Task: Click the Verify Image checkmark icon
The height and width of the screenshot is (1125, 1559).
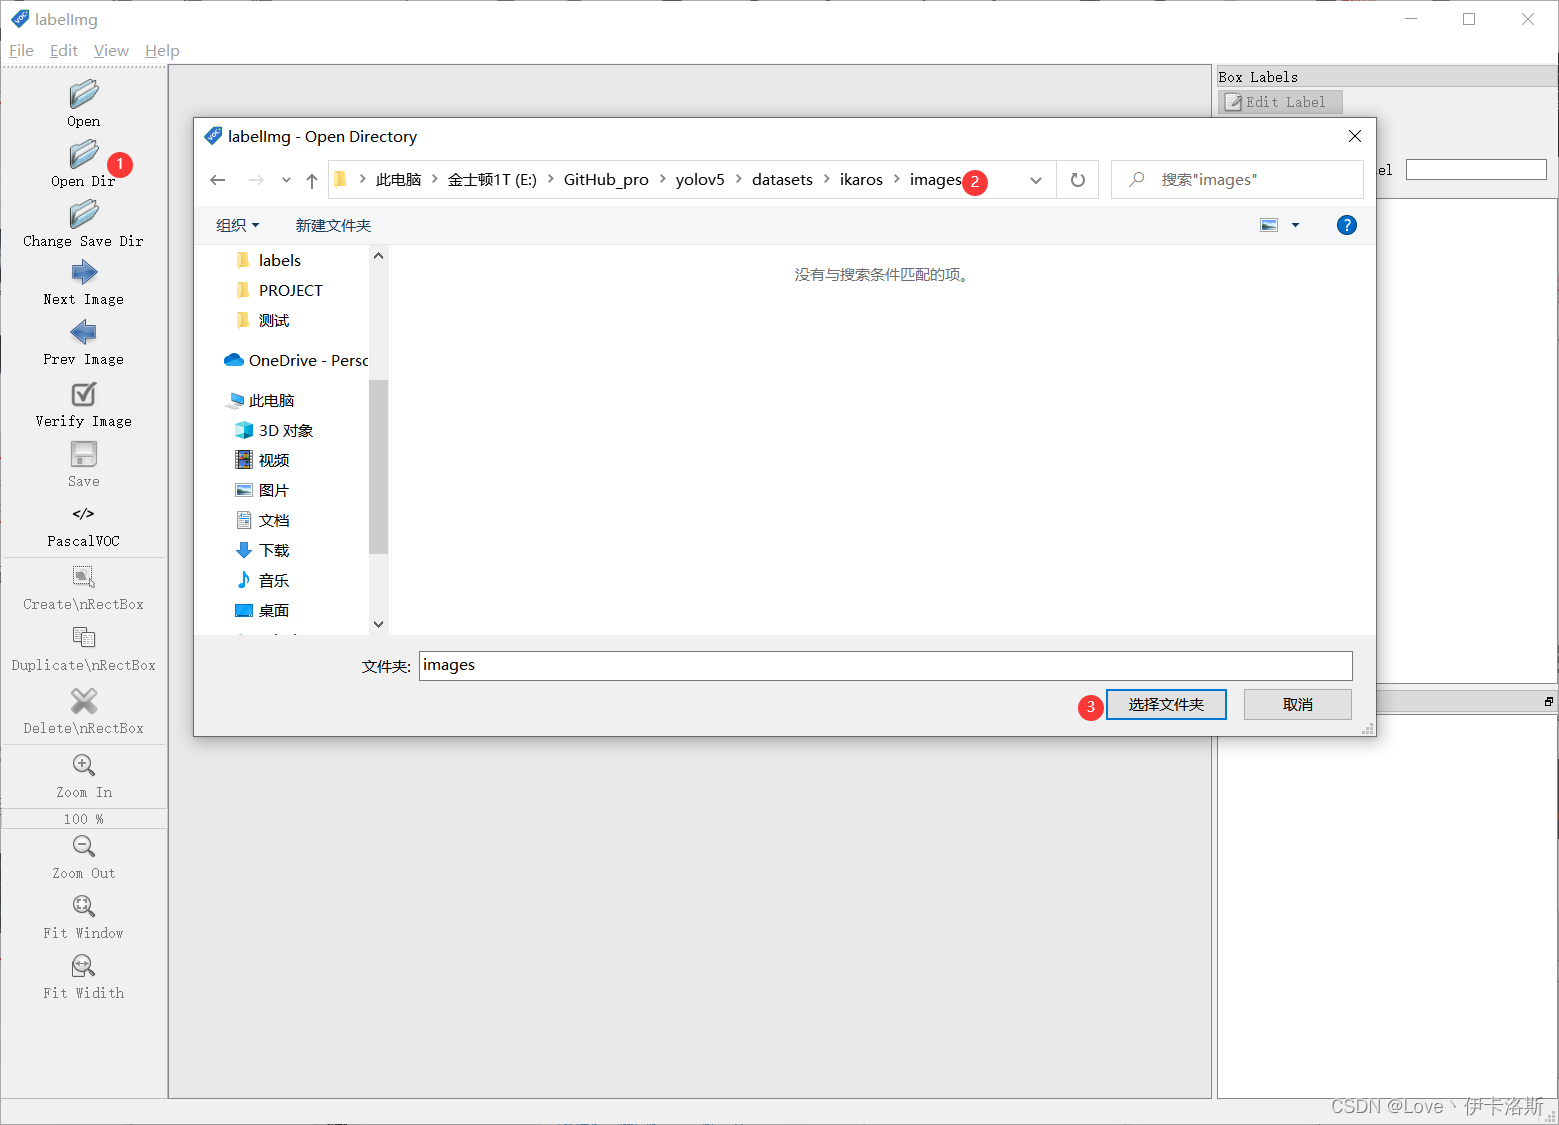Action: (84, 394)
